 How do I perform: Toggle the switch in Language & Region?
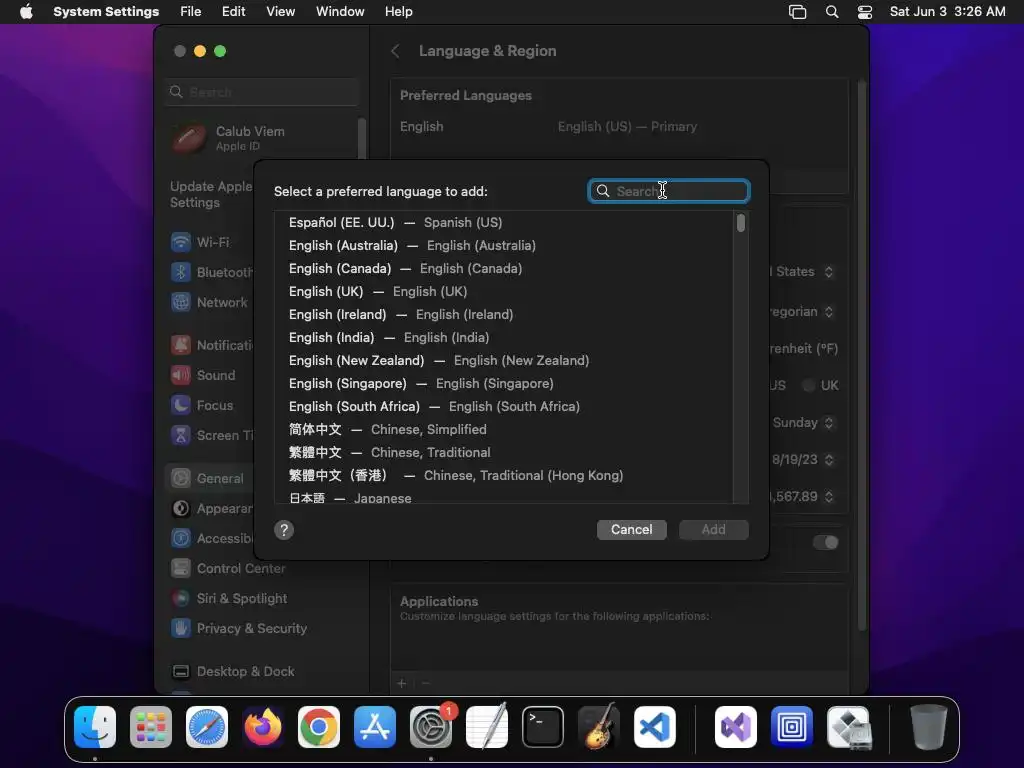pos(825,542)
